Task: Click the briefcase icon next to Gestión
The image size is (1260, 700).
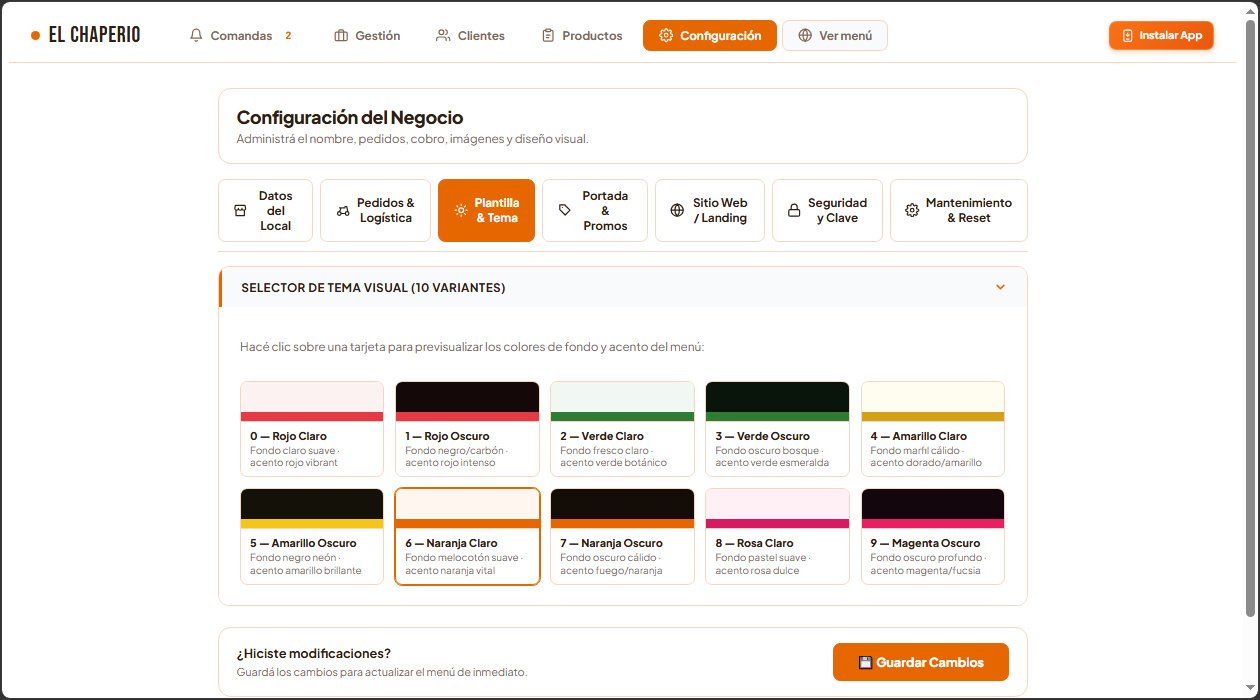Action: click(x=341, y=35)
